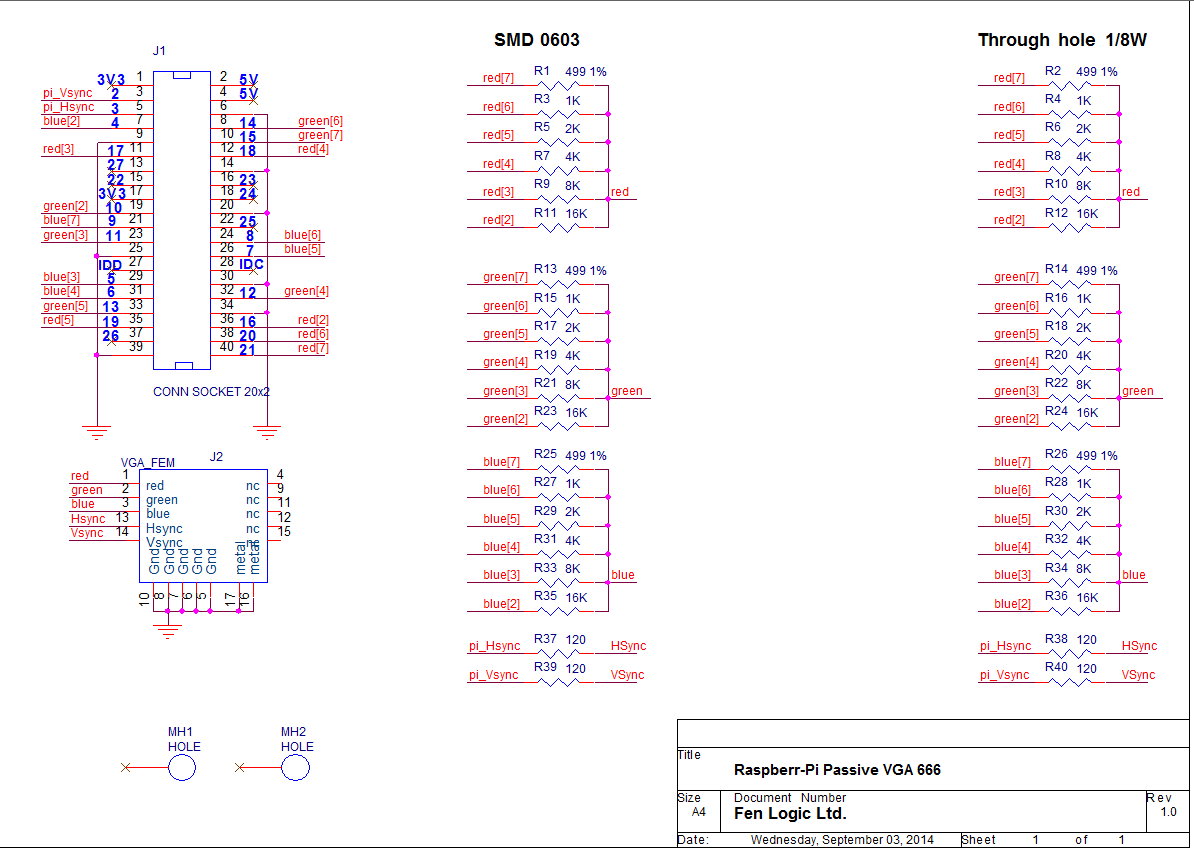Select the R12 reference designator label

click(x=1056, y=213)
